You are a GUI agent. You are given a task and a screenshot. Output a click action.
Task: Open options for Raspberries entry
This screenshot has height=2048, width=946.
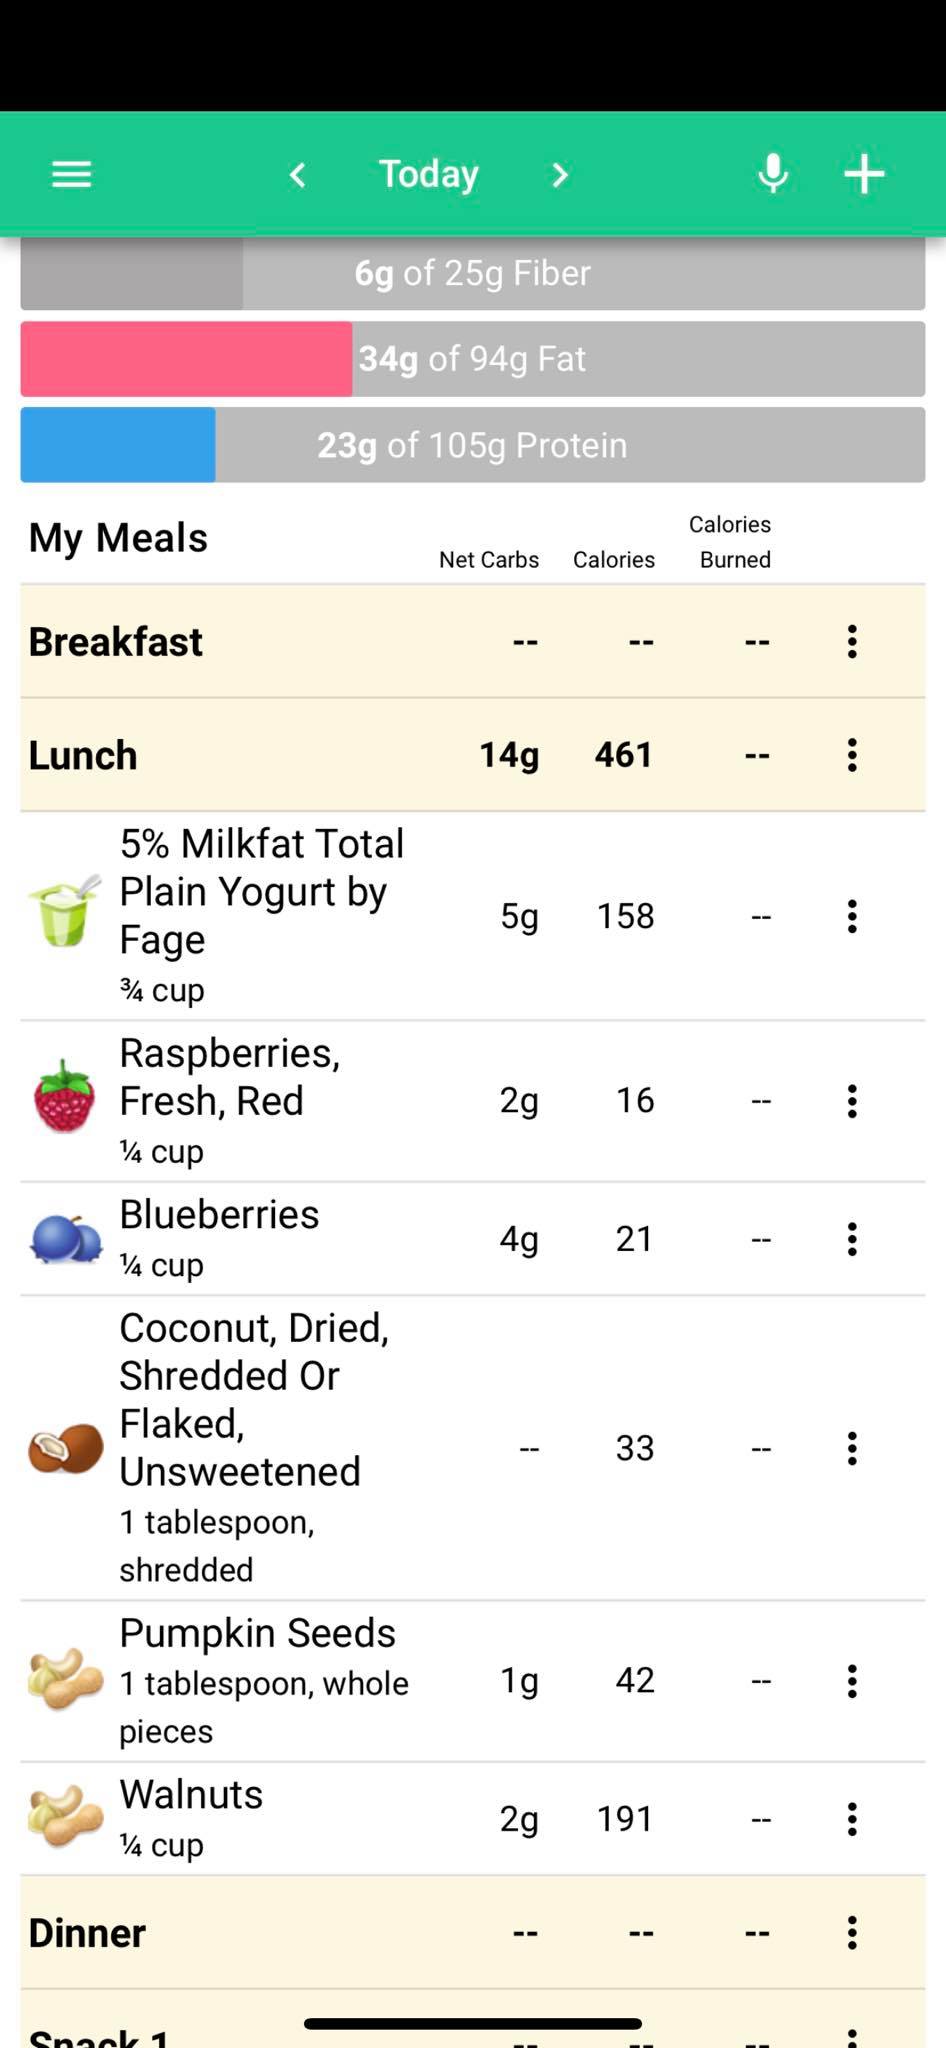point(852,1101)
